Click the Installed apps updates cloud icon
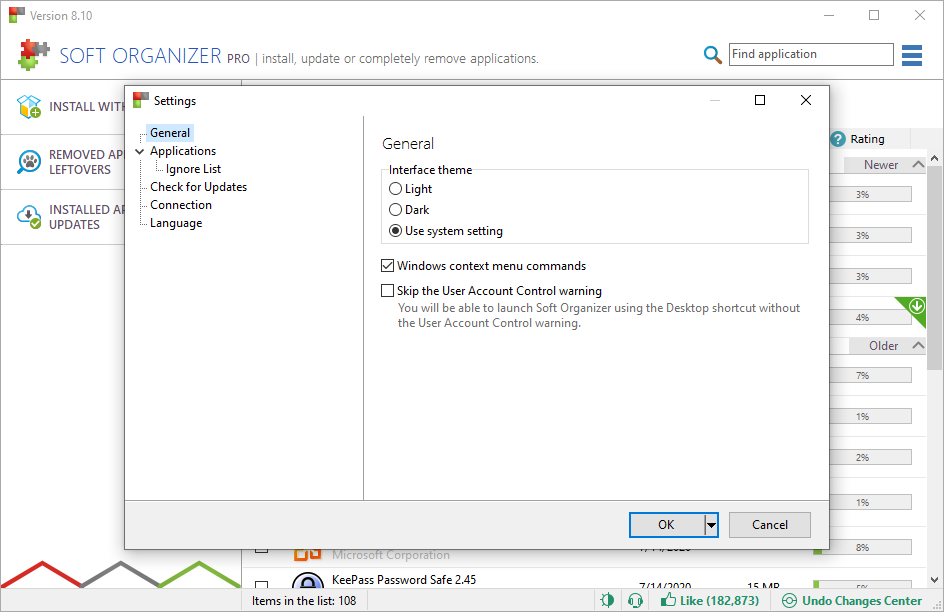The height and width of the screenshot is (612, 944). [29, 217]
